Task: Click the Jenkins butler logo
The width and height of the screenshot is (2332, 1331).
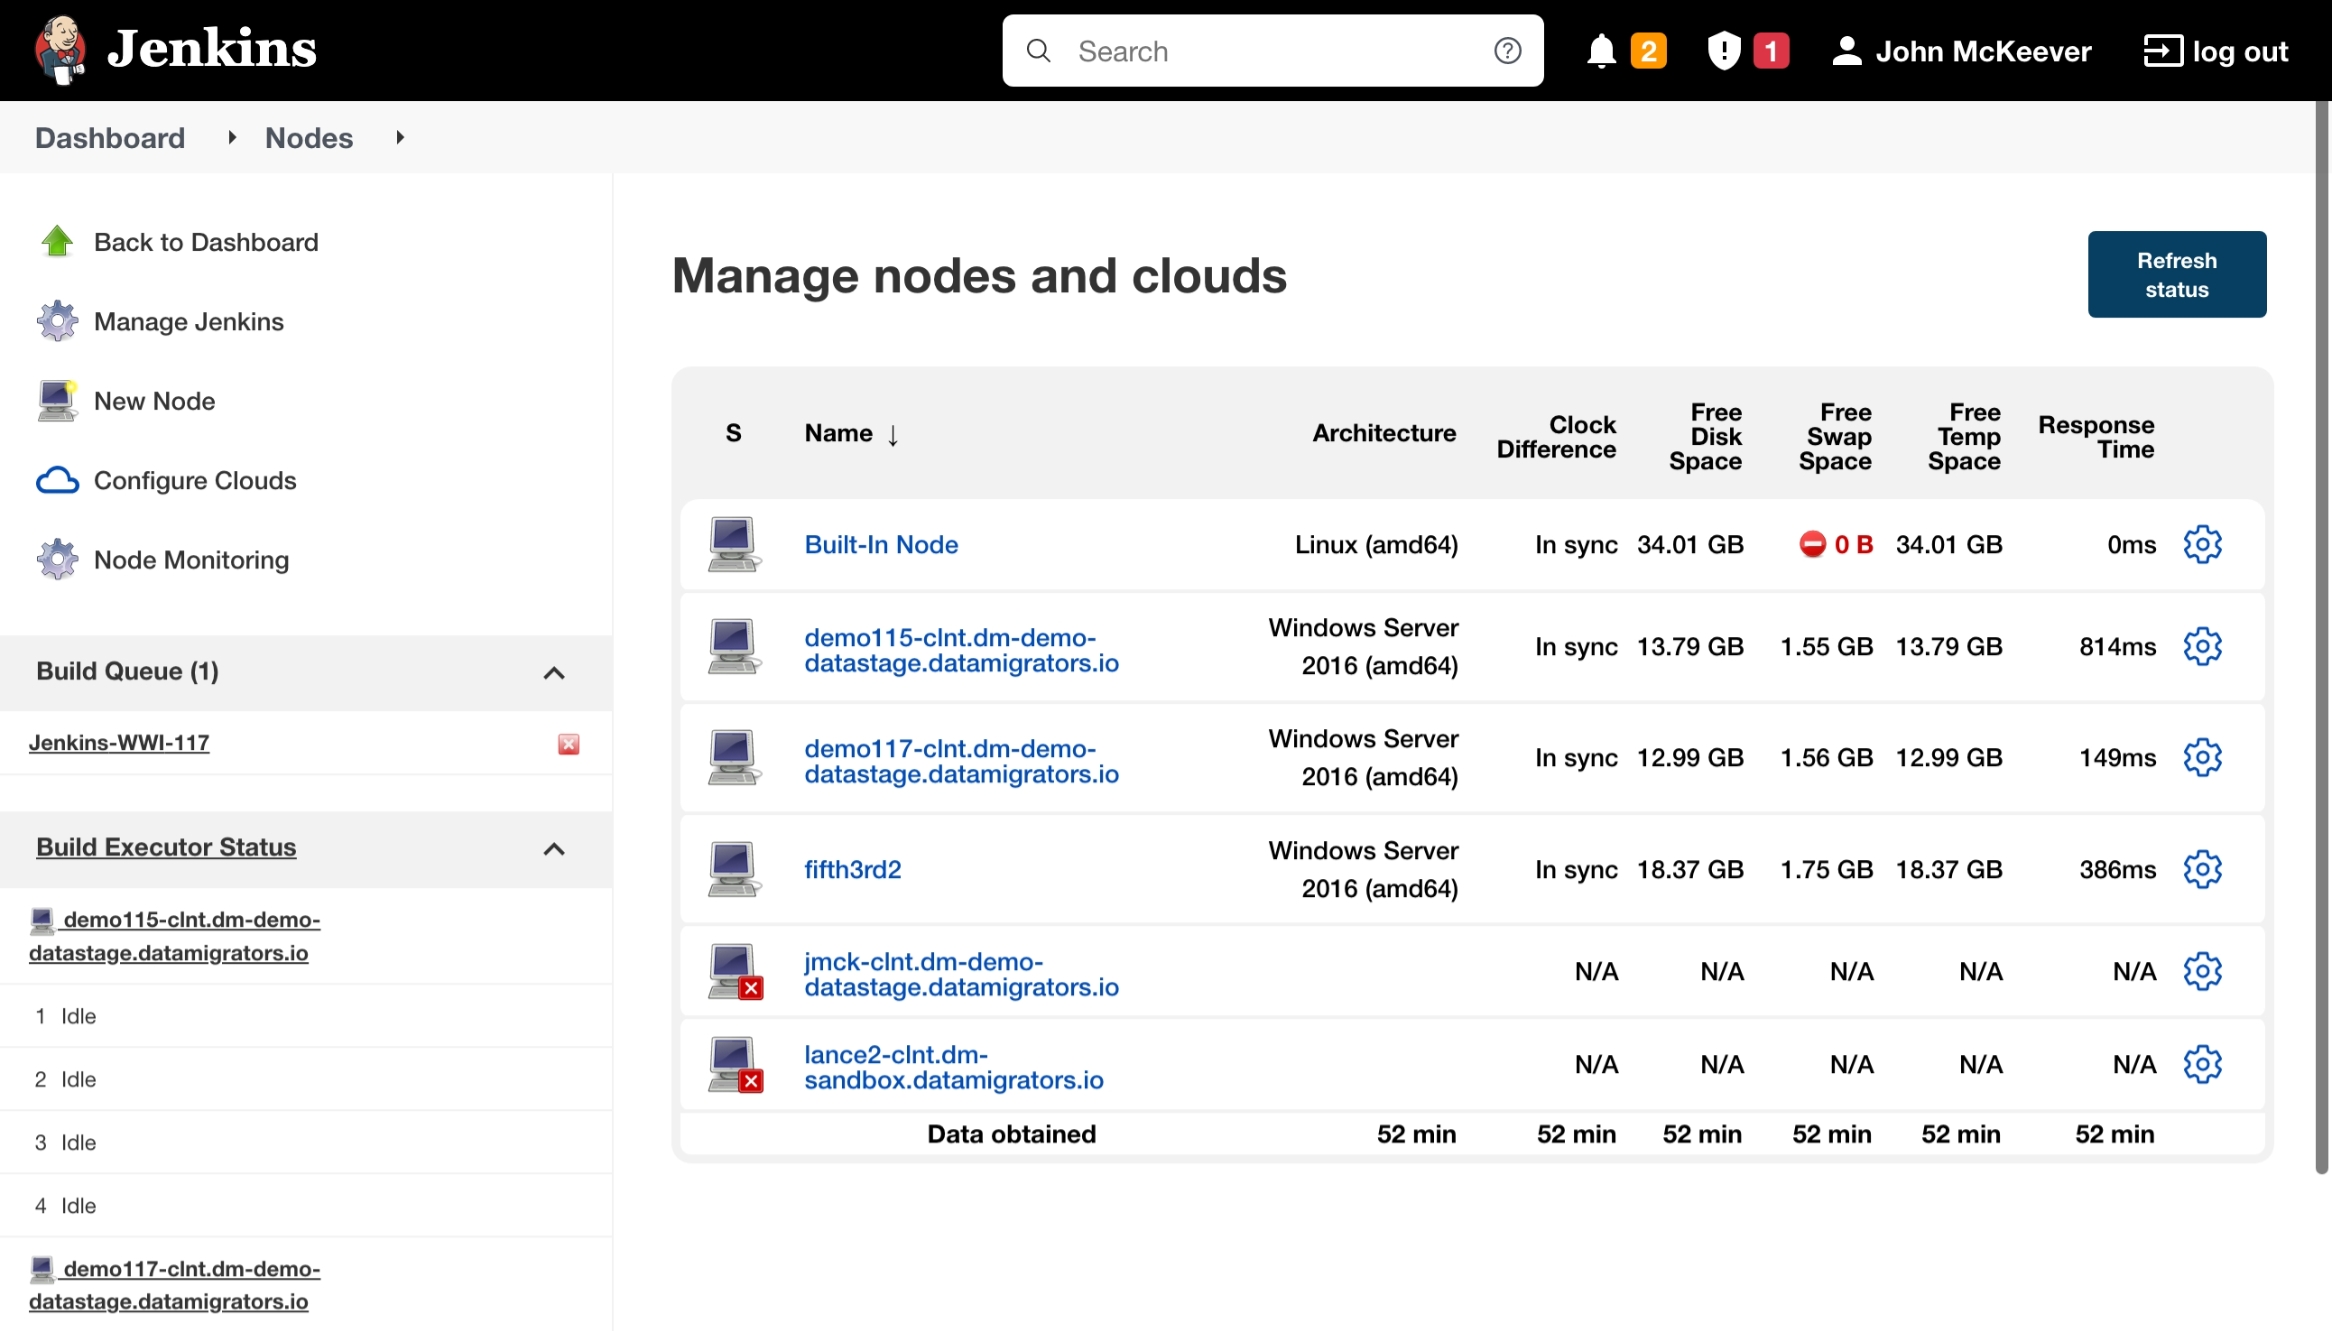Action: [x=60, y=49]
